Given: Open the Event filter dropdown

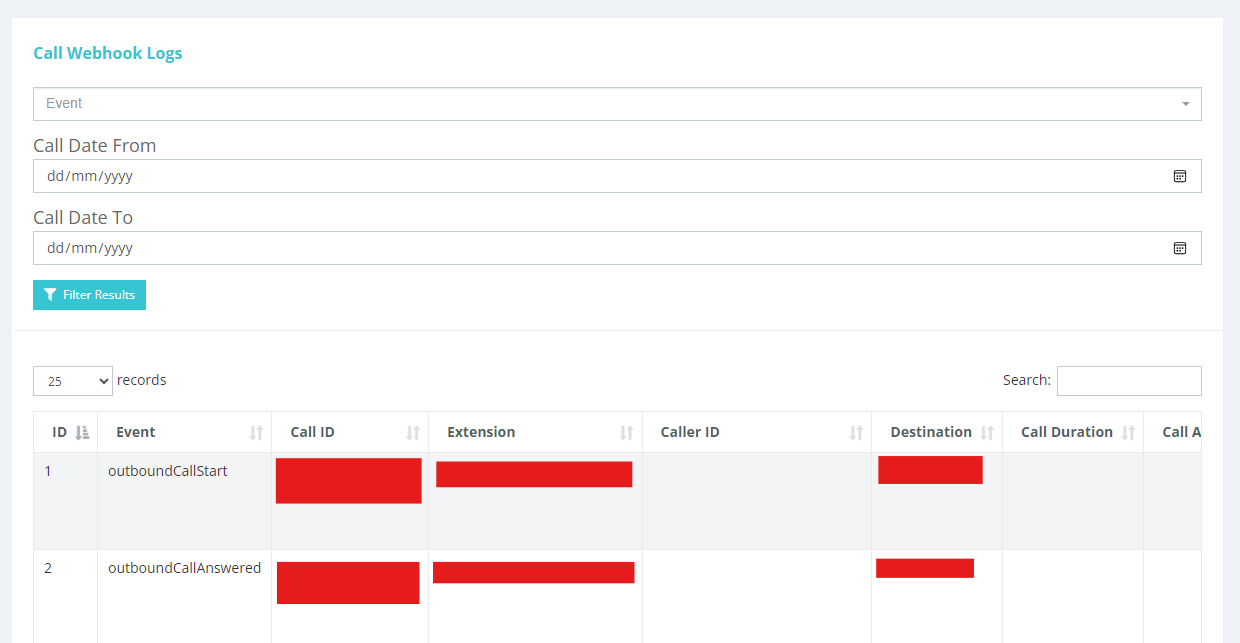Looking at the screenshot, I should tap(617, 103).
